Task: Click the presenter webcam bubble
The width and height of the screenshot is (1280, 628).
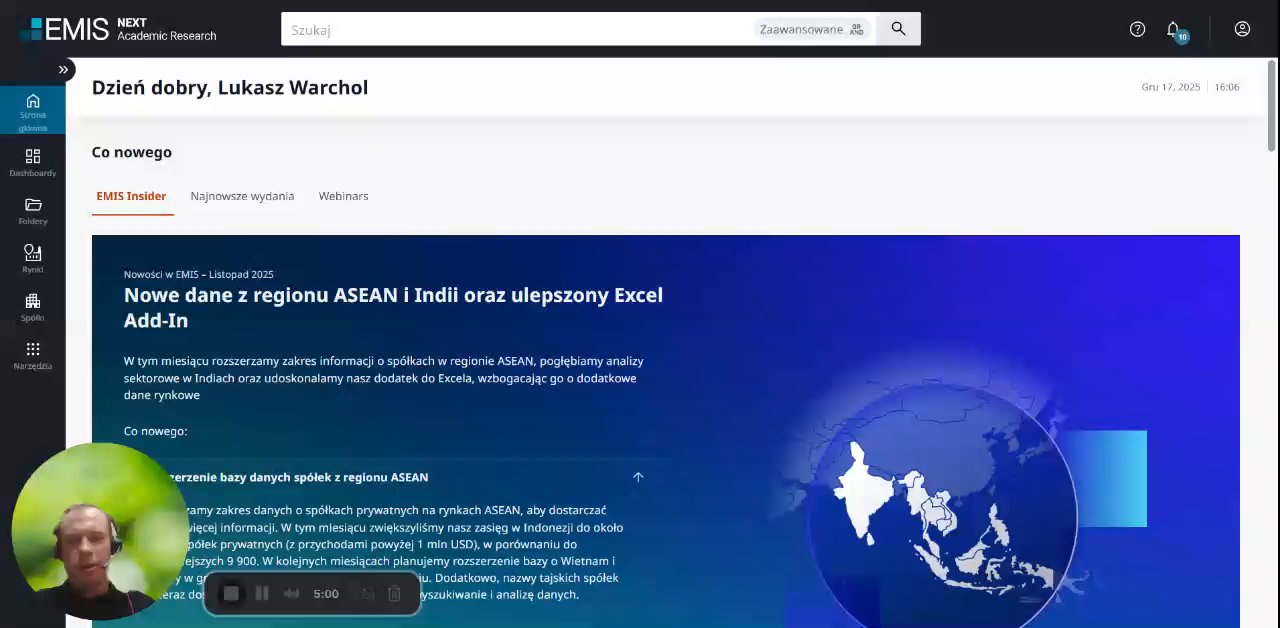Action: (99, 531)
